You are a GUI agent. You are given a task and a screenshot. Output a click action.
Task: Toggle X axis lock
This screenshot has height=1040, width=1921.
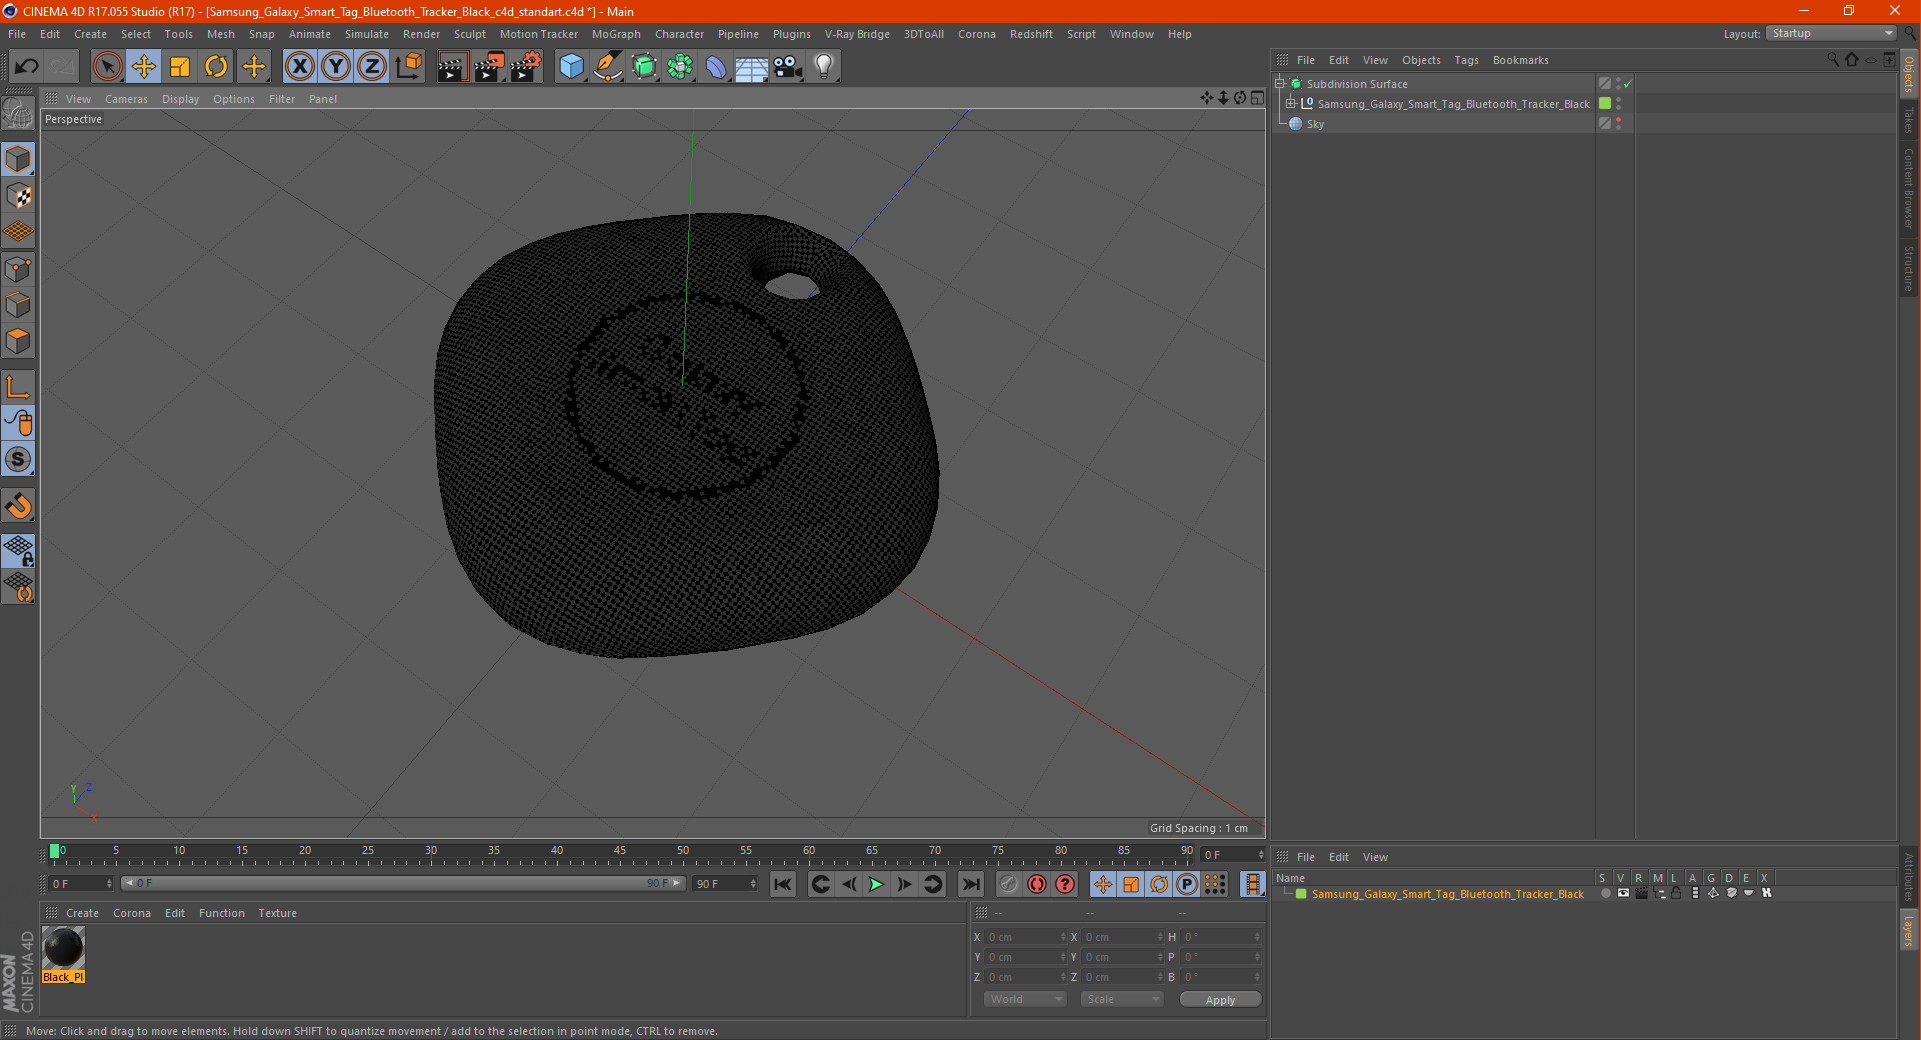tap(299, 67)
